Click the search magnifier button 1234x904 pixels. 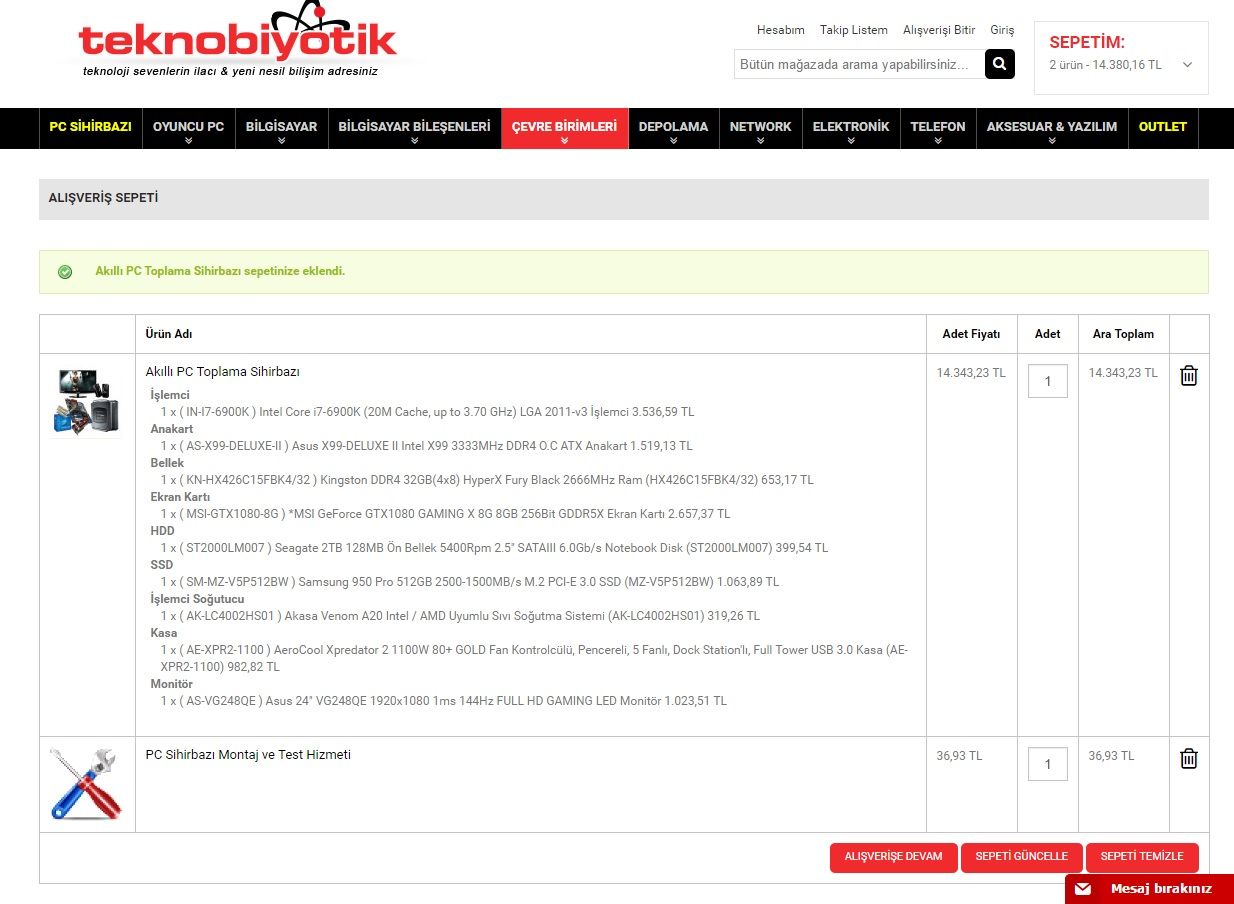[999, 64]
